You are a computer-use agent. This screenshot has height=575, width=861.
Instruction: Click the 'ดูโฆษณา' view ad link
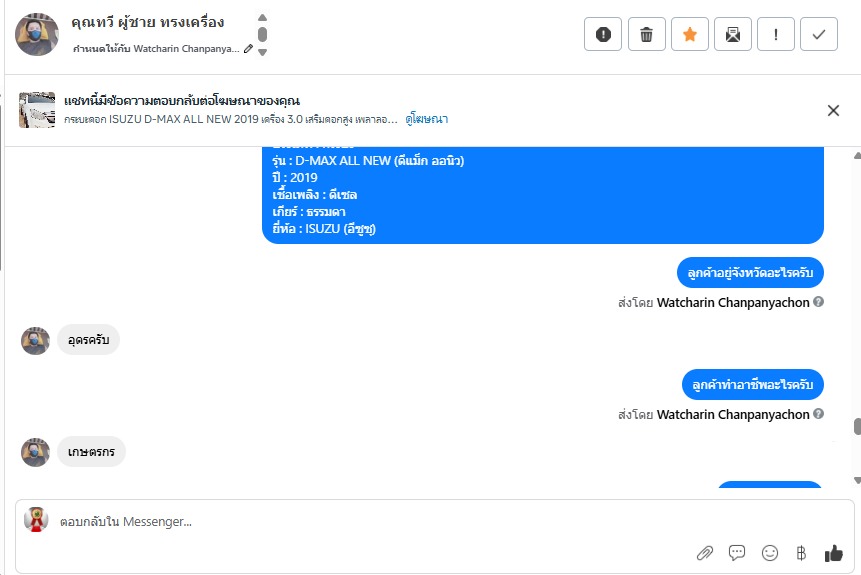click(x=426, y=119)
